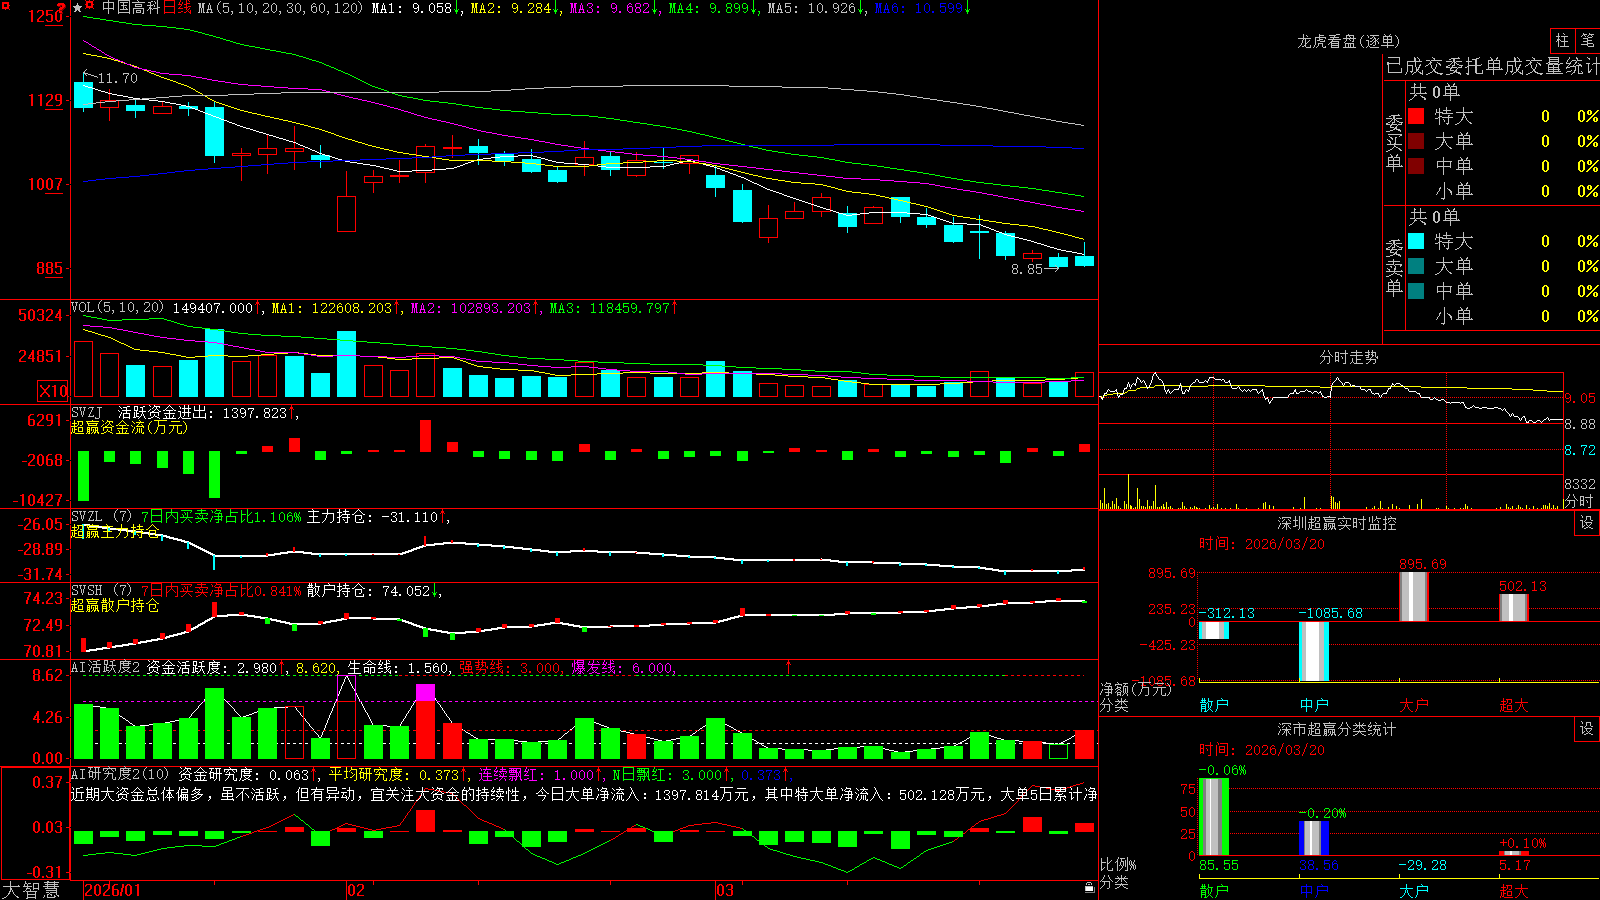The height and width of the screenshot is (900, 1600).
Task: Click the AI研究度2(10) indicator name
Action: (x=120, y=774)
